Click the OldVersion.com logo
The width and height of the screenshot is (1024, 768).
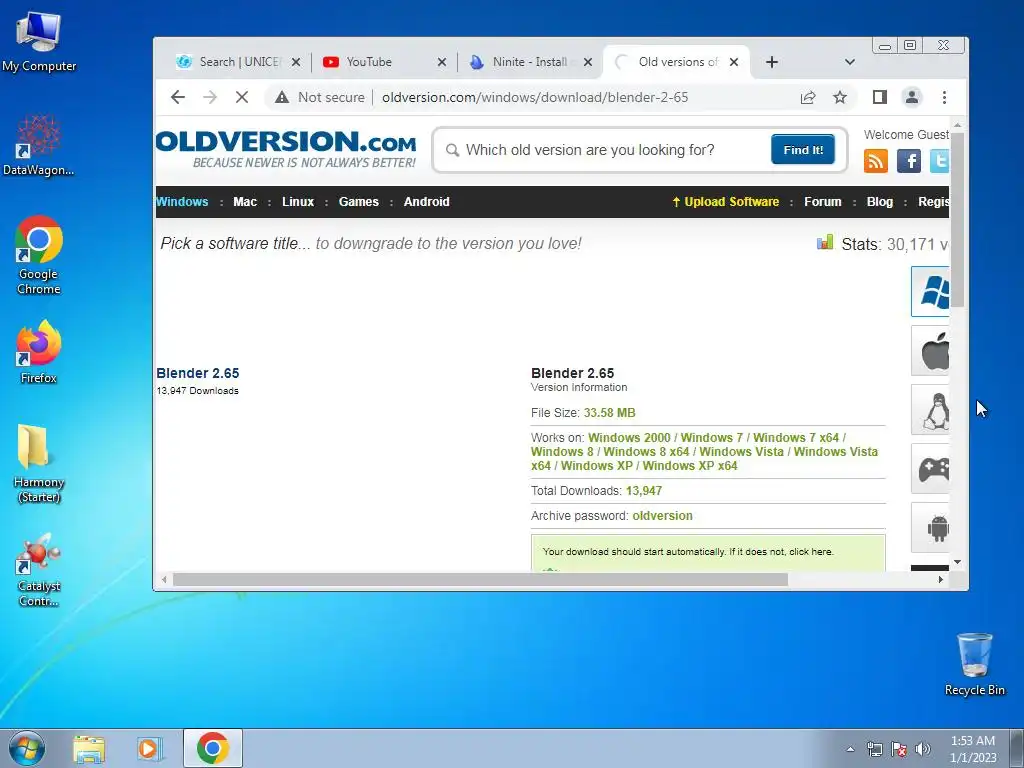[x=286, y=150]
